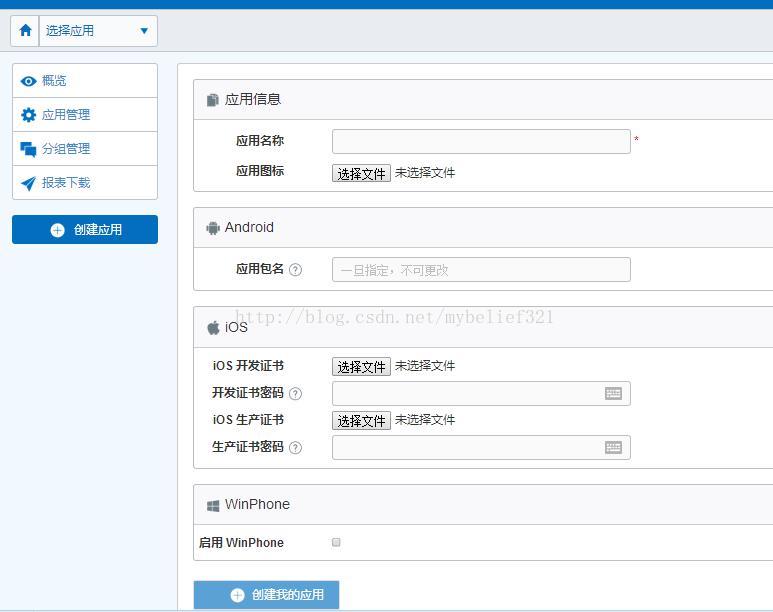
Task: Enable the 启用 WinPhone checkbox
Action: [336, 542]
